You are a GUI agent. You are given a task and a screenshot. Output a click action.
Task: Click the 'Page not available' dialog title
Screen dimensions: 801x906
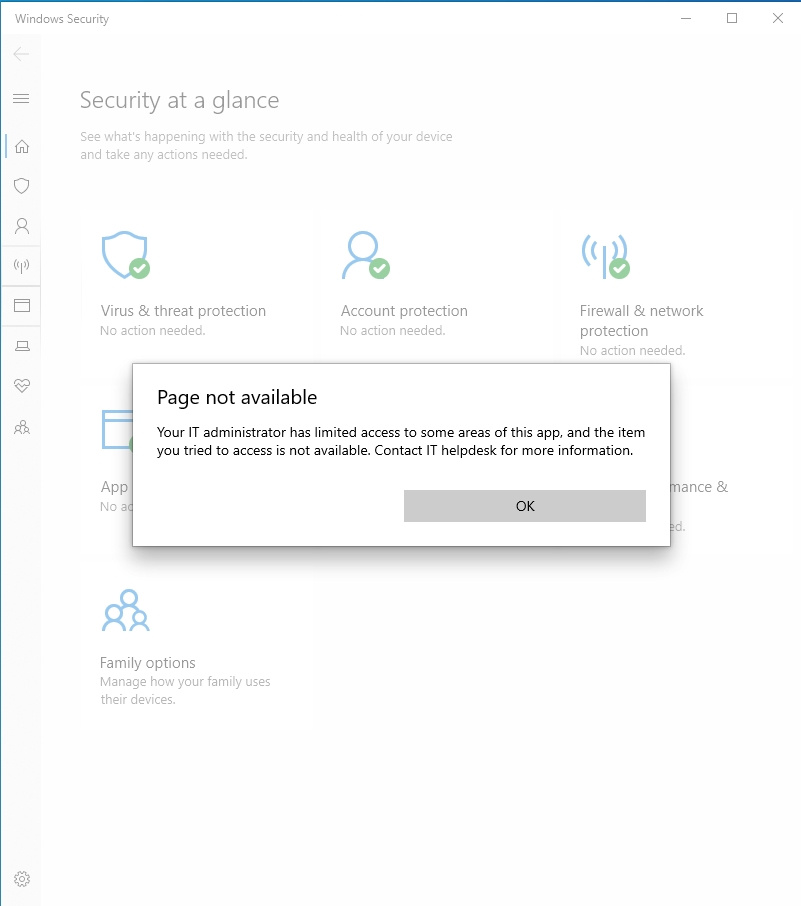click(237, 398)
